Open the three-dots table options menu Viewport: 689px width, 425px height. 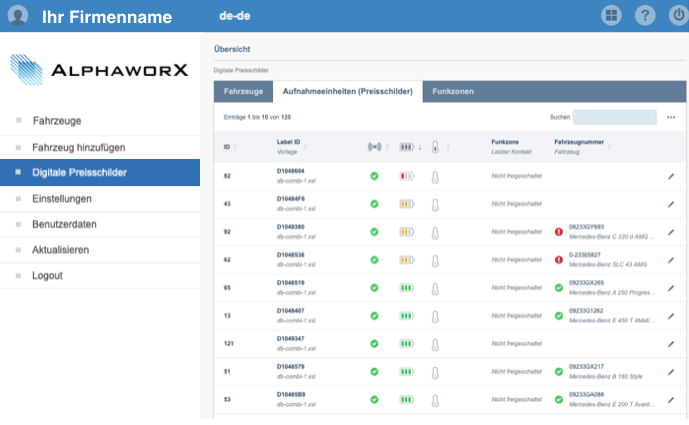671,117
